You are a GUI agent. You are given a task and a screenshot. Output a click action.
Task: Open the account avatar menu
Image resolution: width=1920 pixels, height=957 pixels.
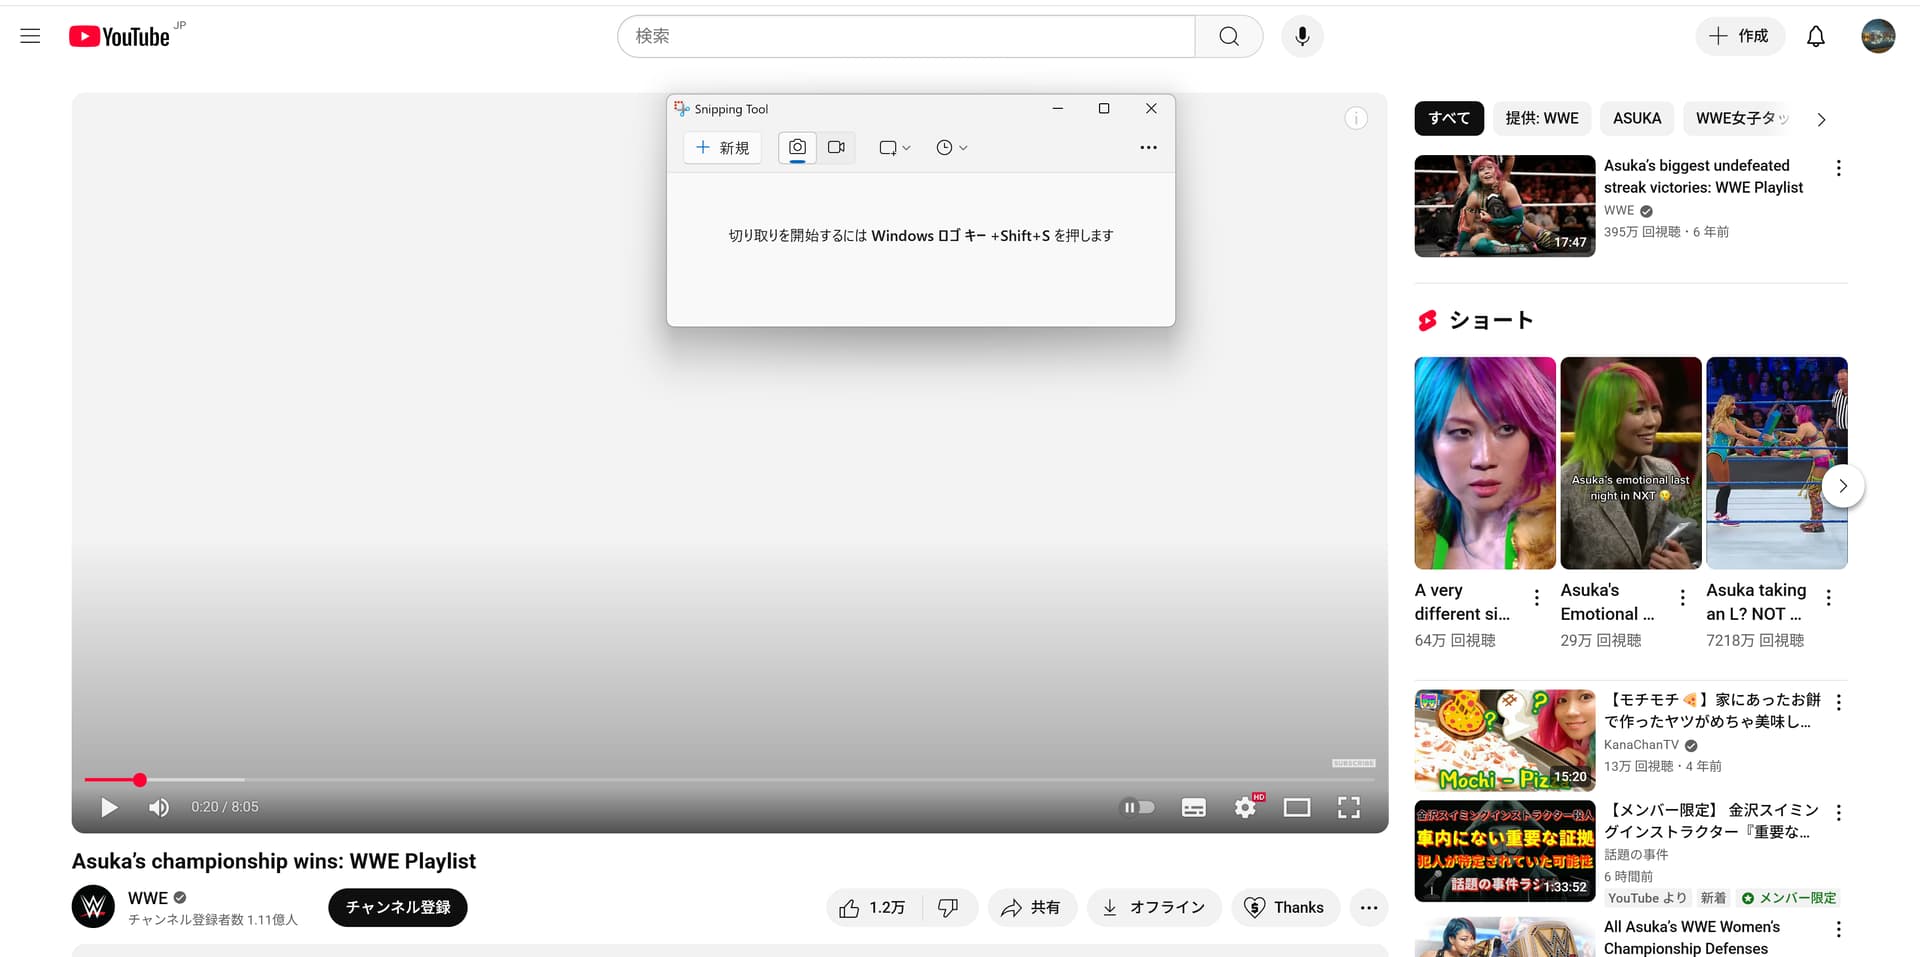coord(1878,36)
